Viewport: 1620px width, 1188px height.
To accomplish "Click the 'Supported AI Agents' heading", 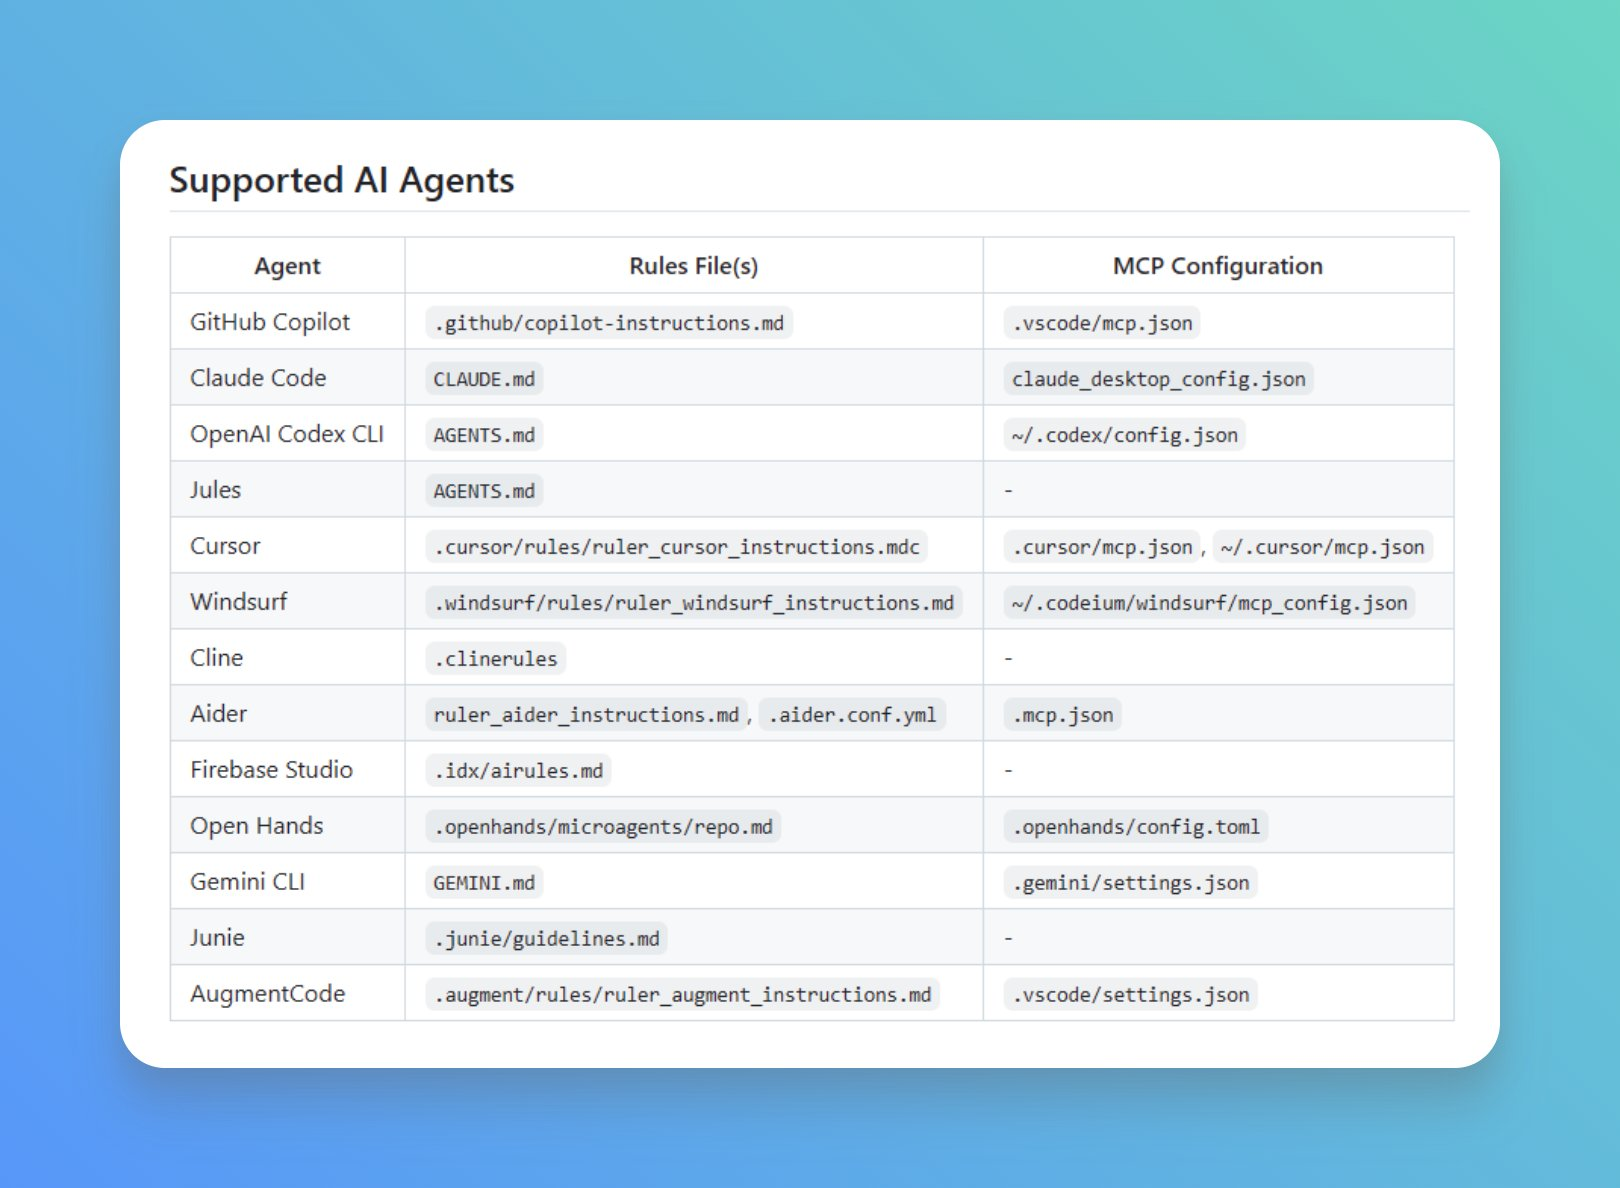I will point(341,181).
